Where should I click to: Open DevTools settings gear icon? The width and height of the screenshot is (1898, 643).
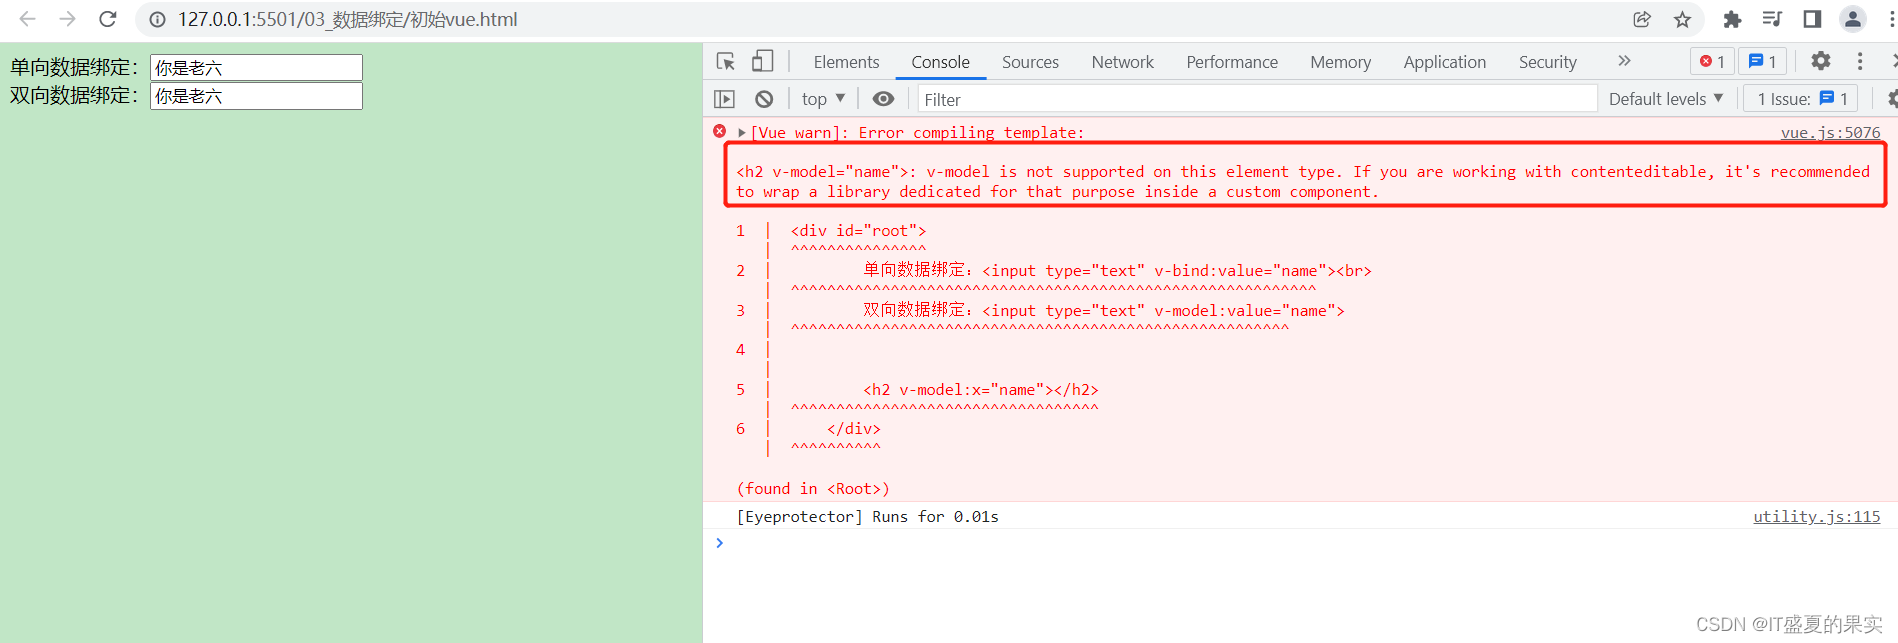click(x=1821, y=61)
